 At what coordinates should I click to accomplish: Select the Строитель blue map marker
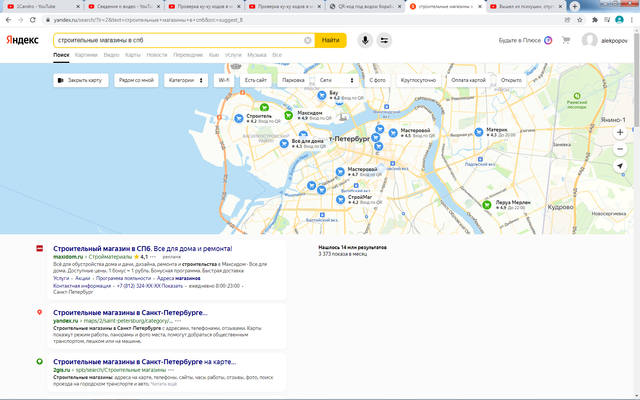[x=239, y=118]
